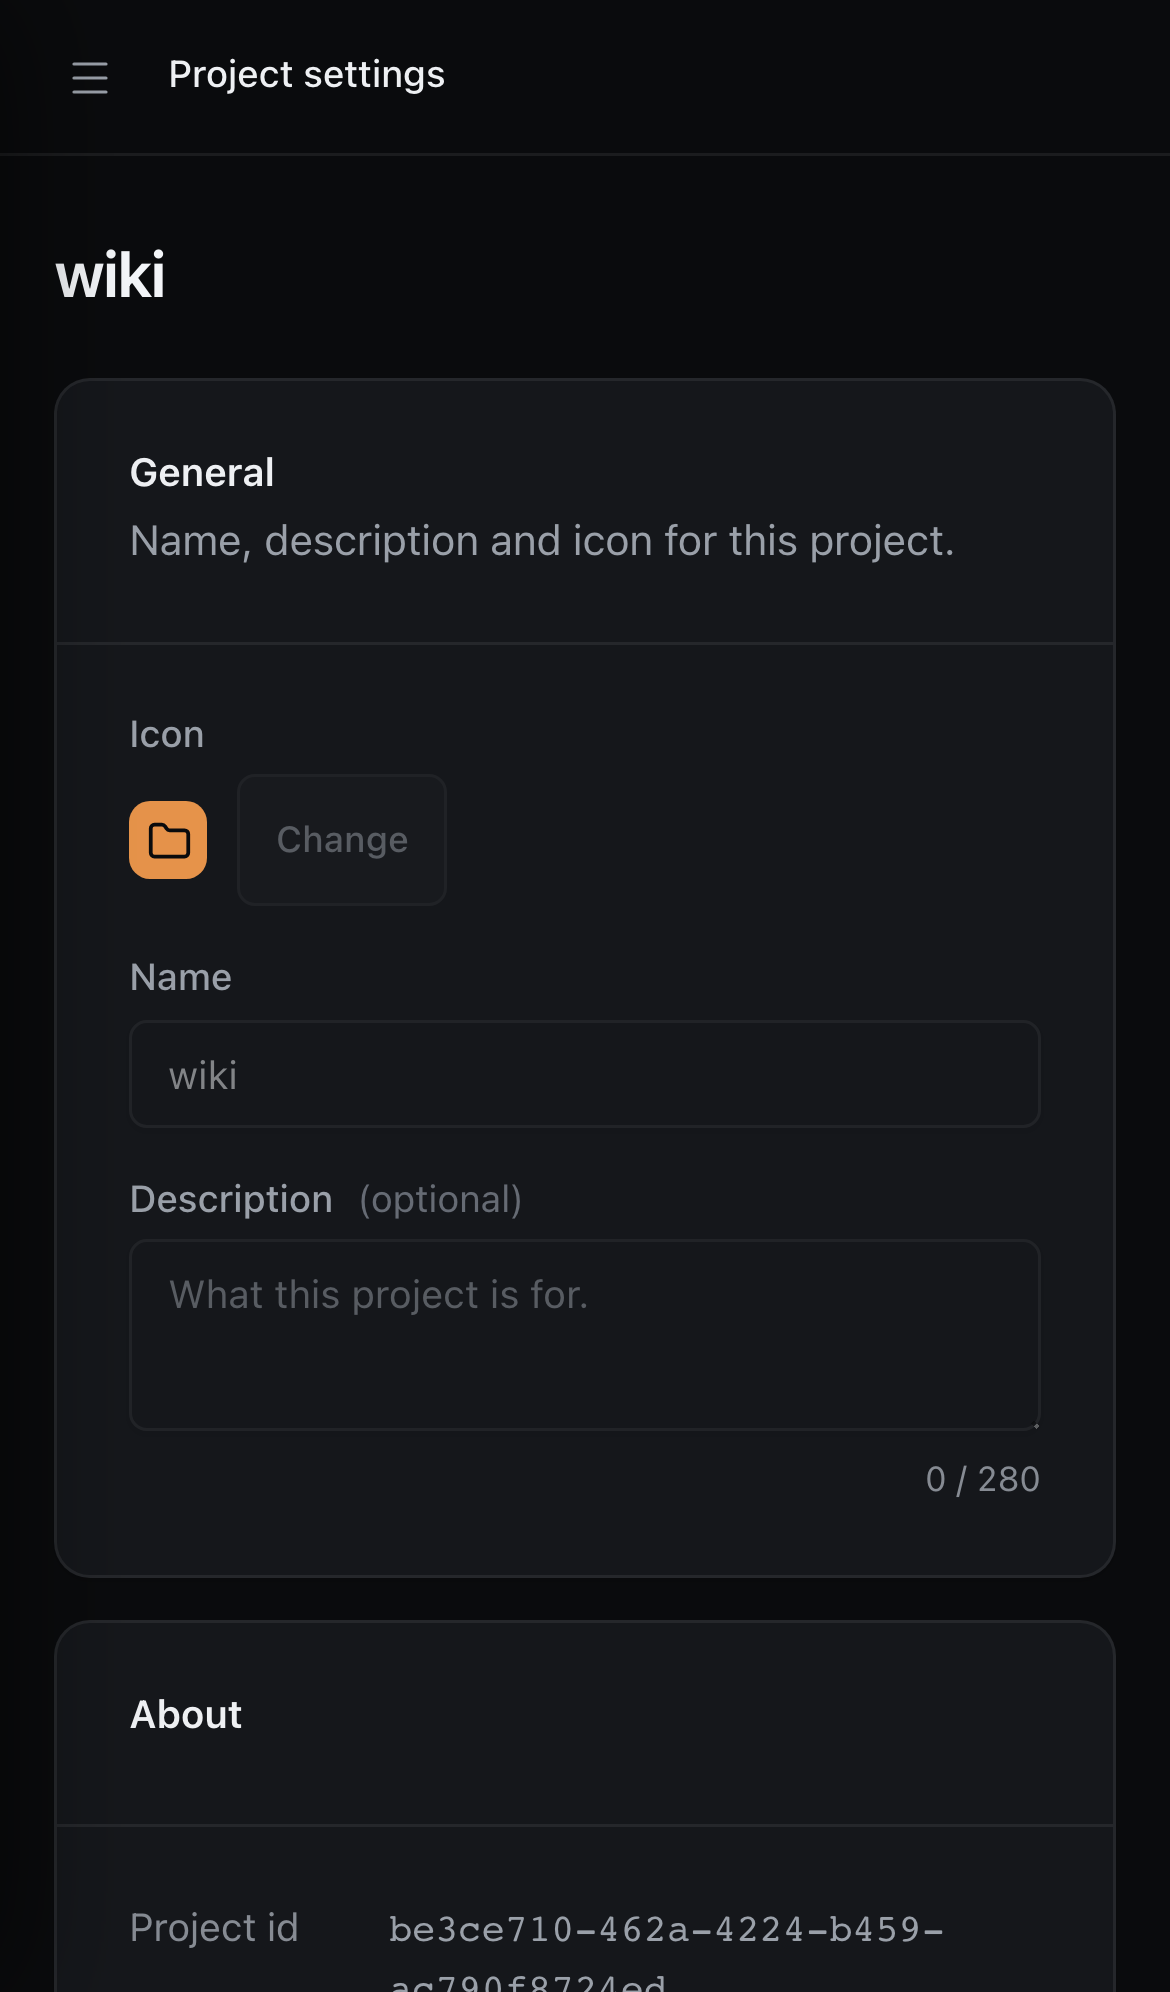Click the orange folder project icon

(x=168, y=840)
